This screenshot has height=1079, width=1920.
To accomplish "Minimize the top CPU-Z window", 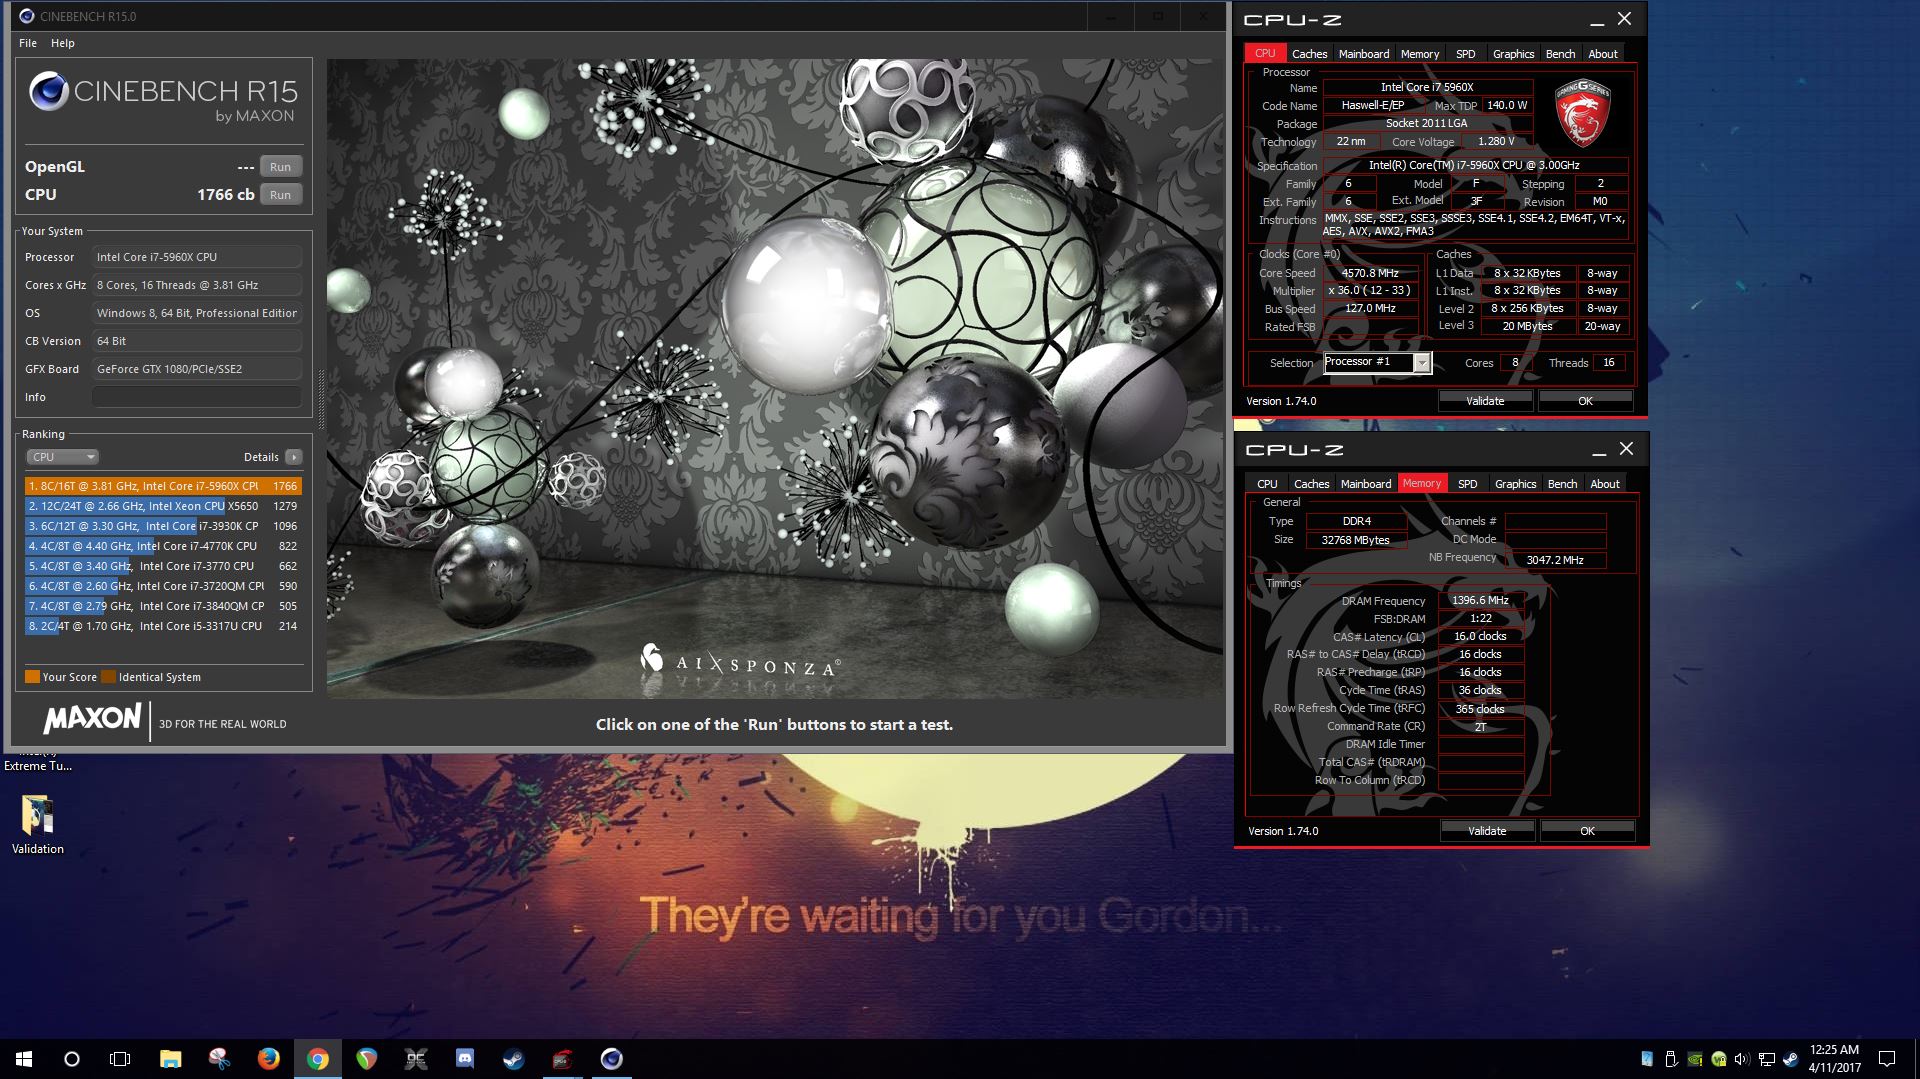I will (x=1597, y=20).
